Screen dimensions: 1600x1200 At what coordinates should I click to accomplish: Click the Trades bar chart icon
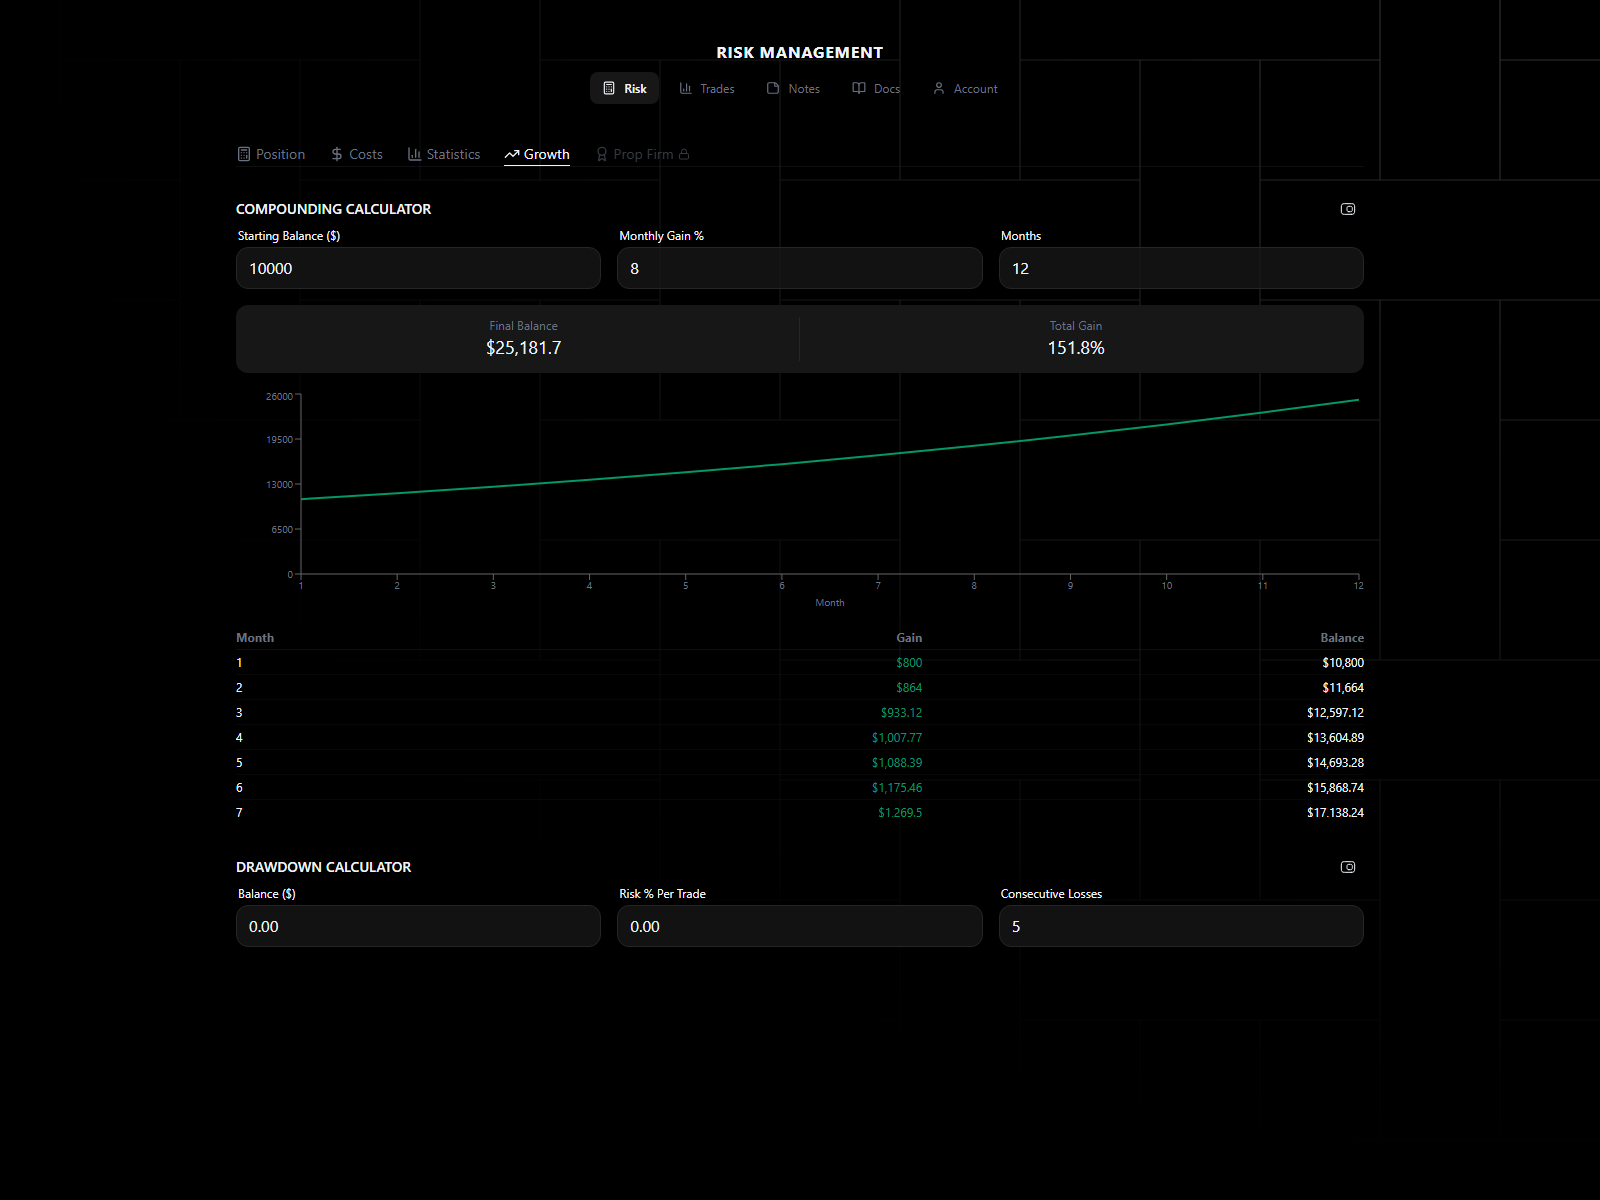(685, 89)
